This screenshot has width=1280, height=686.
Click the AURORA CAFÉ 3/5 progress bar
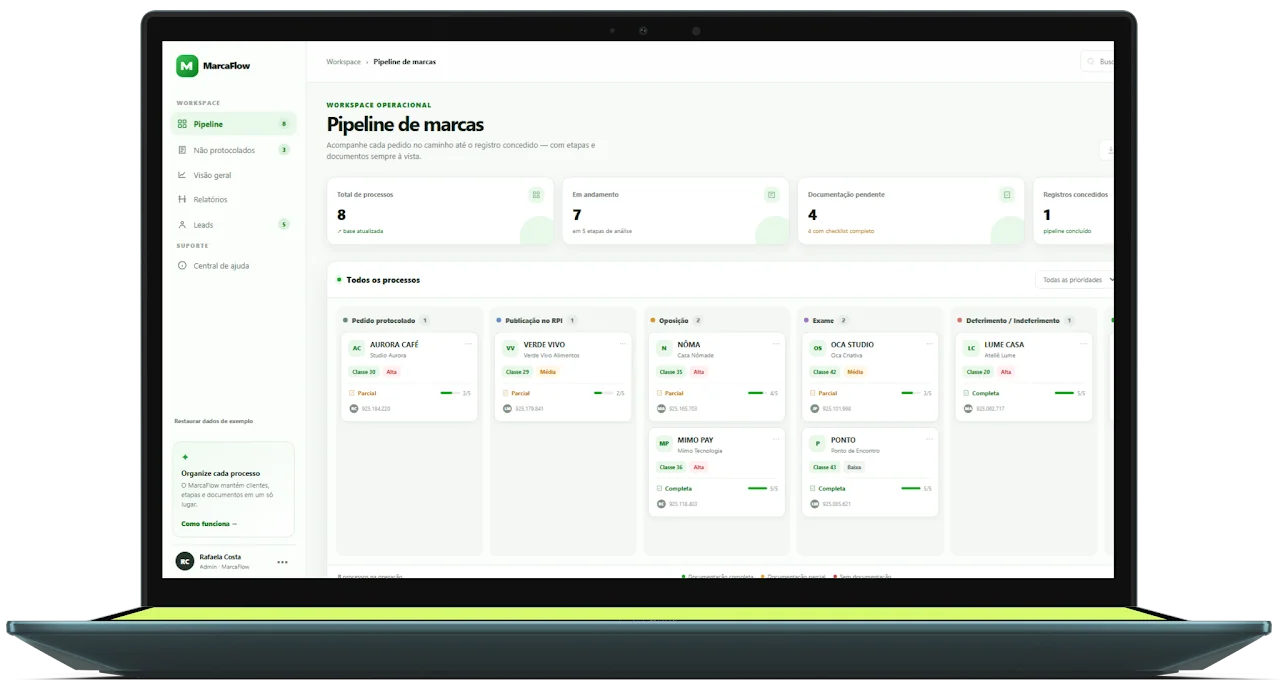click(449, 393)
